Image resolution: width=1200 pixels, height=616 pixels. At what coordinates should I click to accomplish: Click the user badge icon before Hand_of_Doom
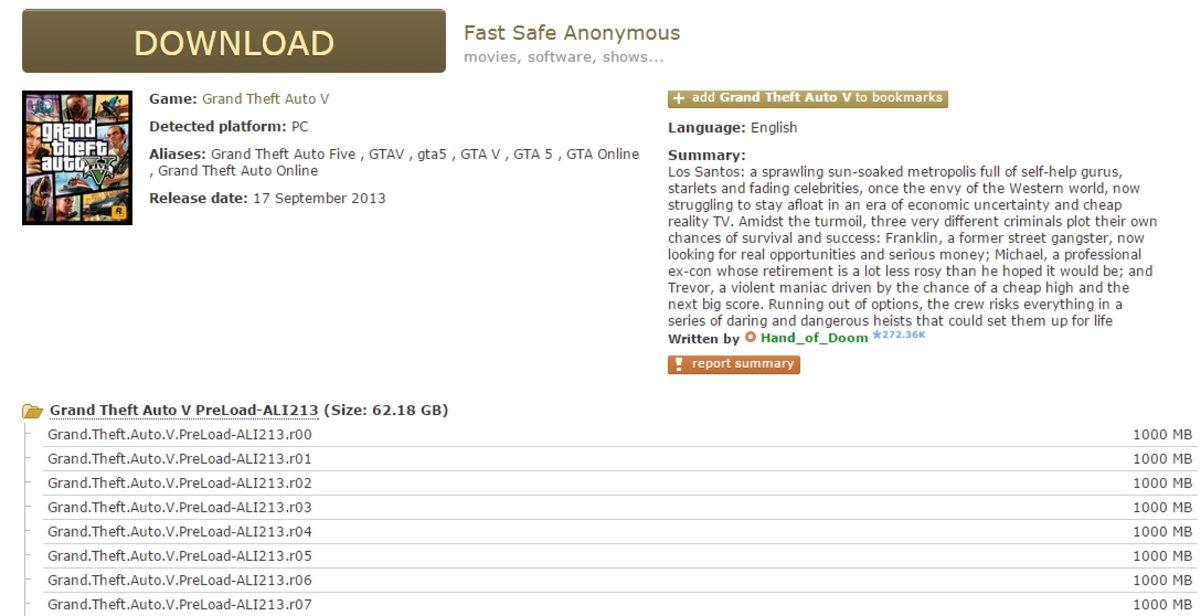[x=751, y=338]
